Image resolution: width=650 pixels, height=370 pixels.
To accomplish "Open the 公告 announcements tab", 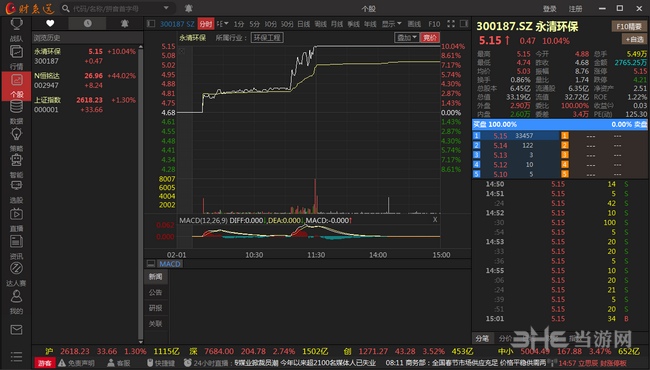I will [x=155, y=292].
